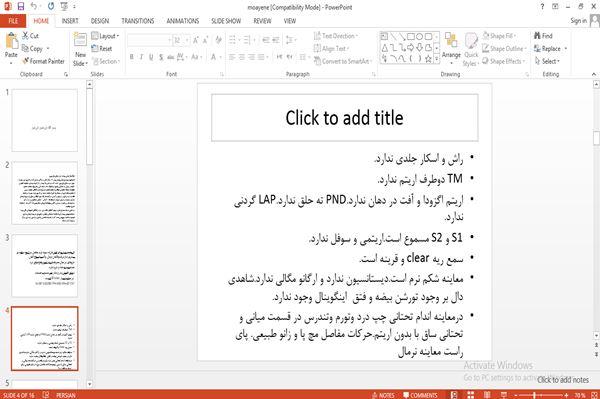Open Text Direction dropdown
The width and height of the screenshot is (600, 399).
coord(336,36)
